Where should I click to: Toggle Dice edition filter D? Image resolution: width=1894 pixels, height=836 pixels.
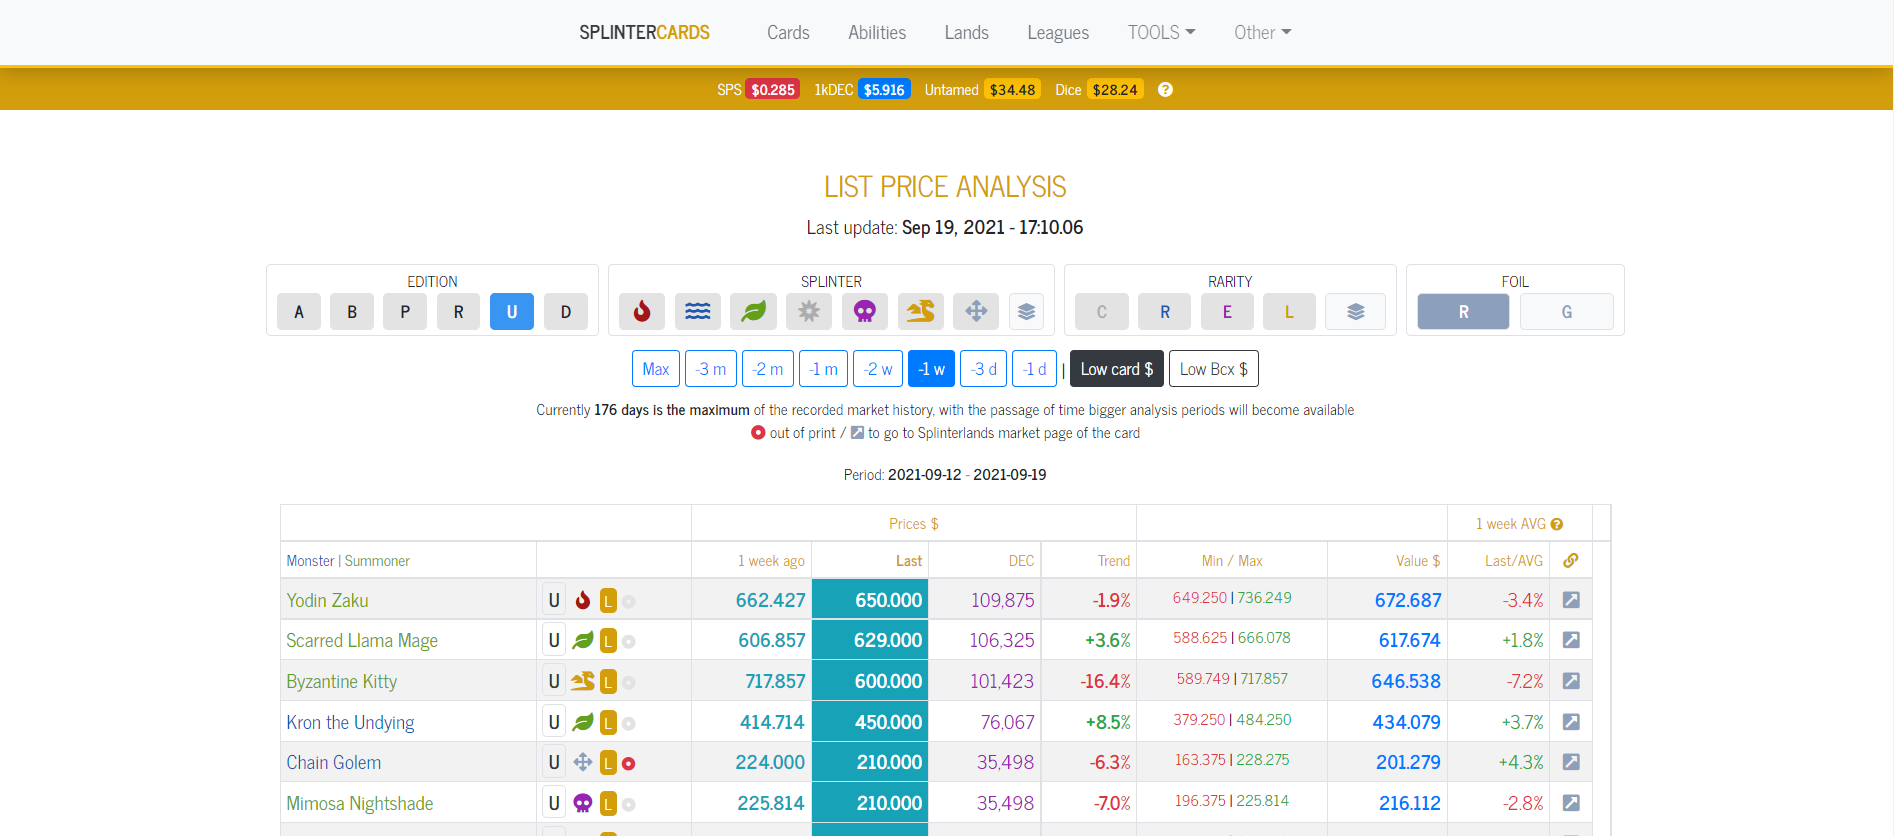pyautogui.click(x=566, y=312)
